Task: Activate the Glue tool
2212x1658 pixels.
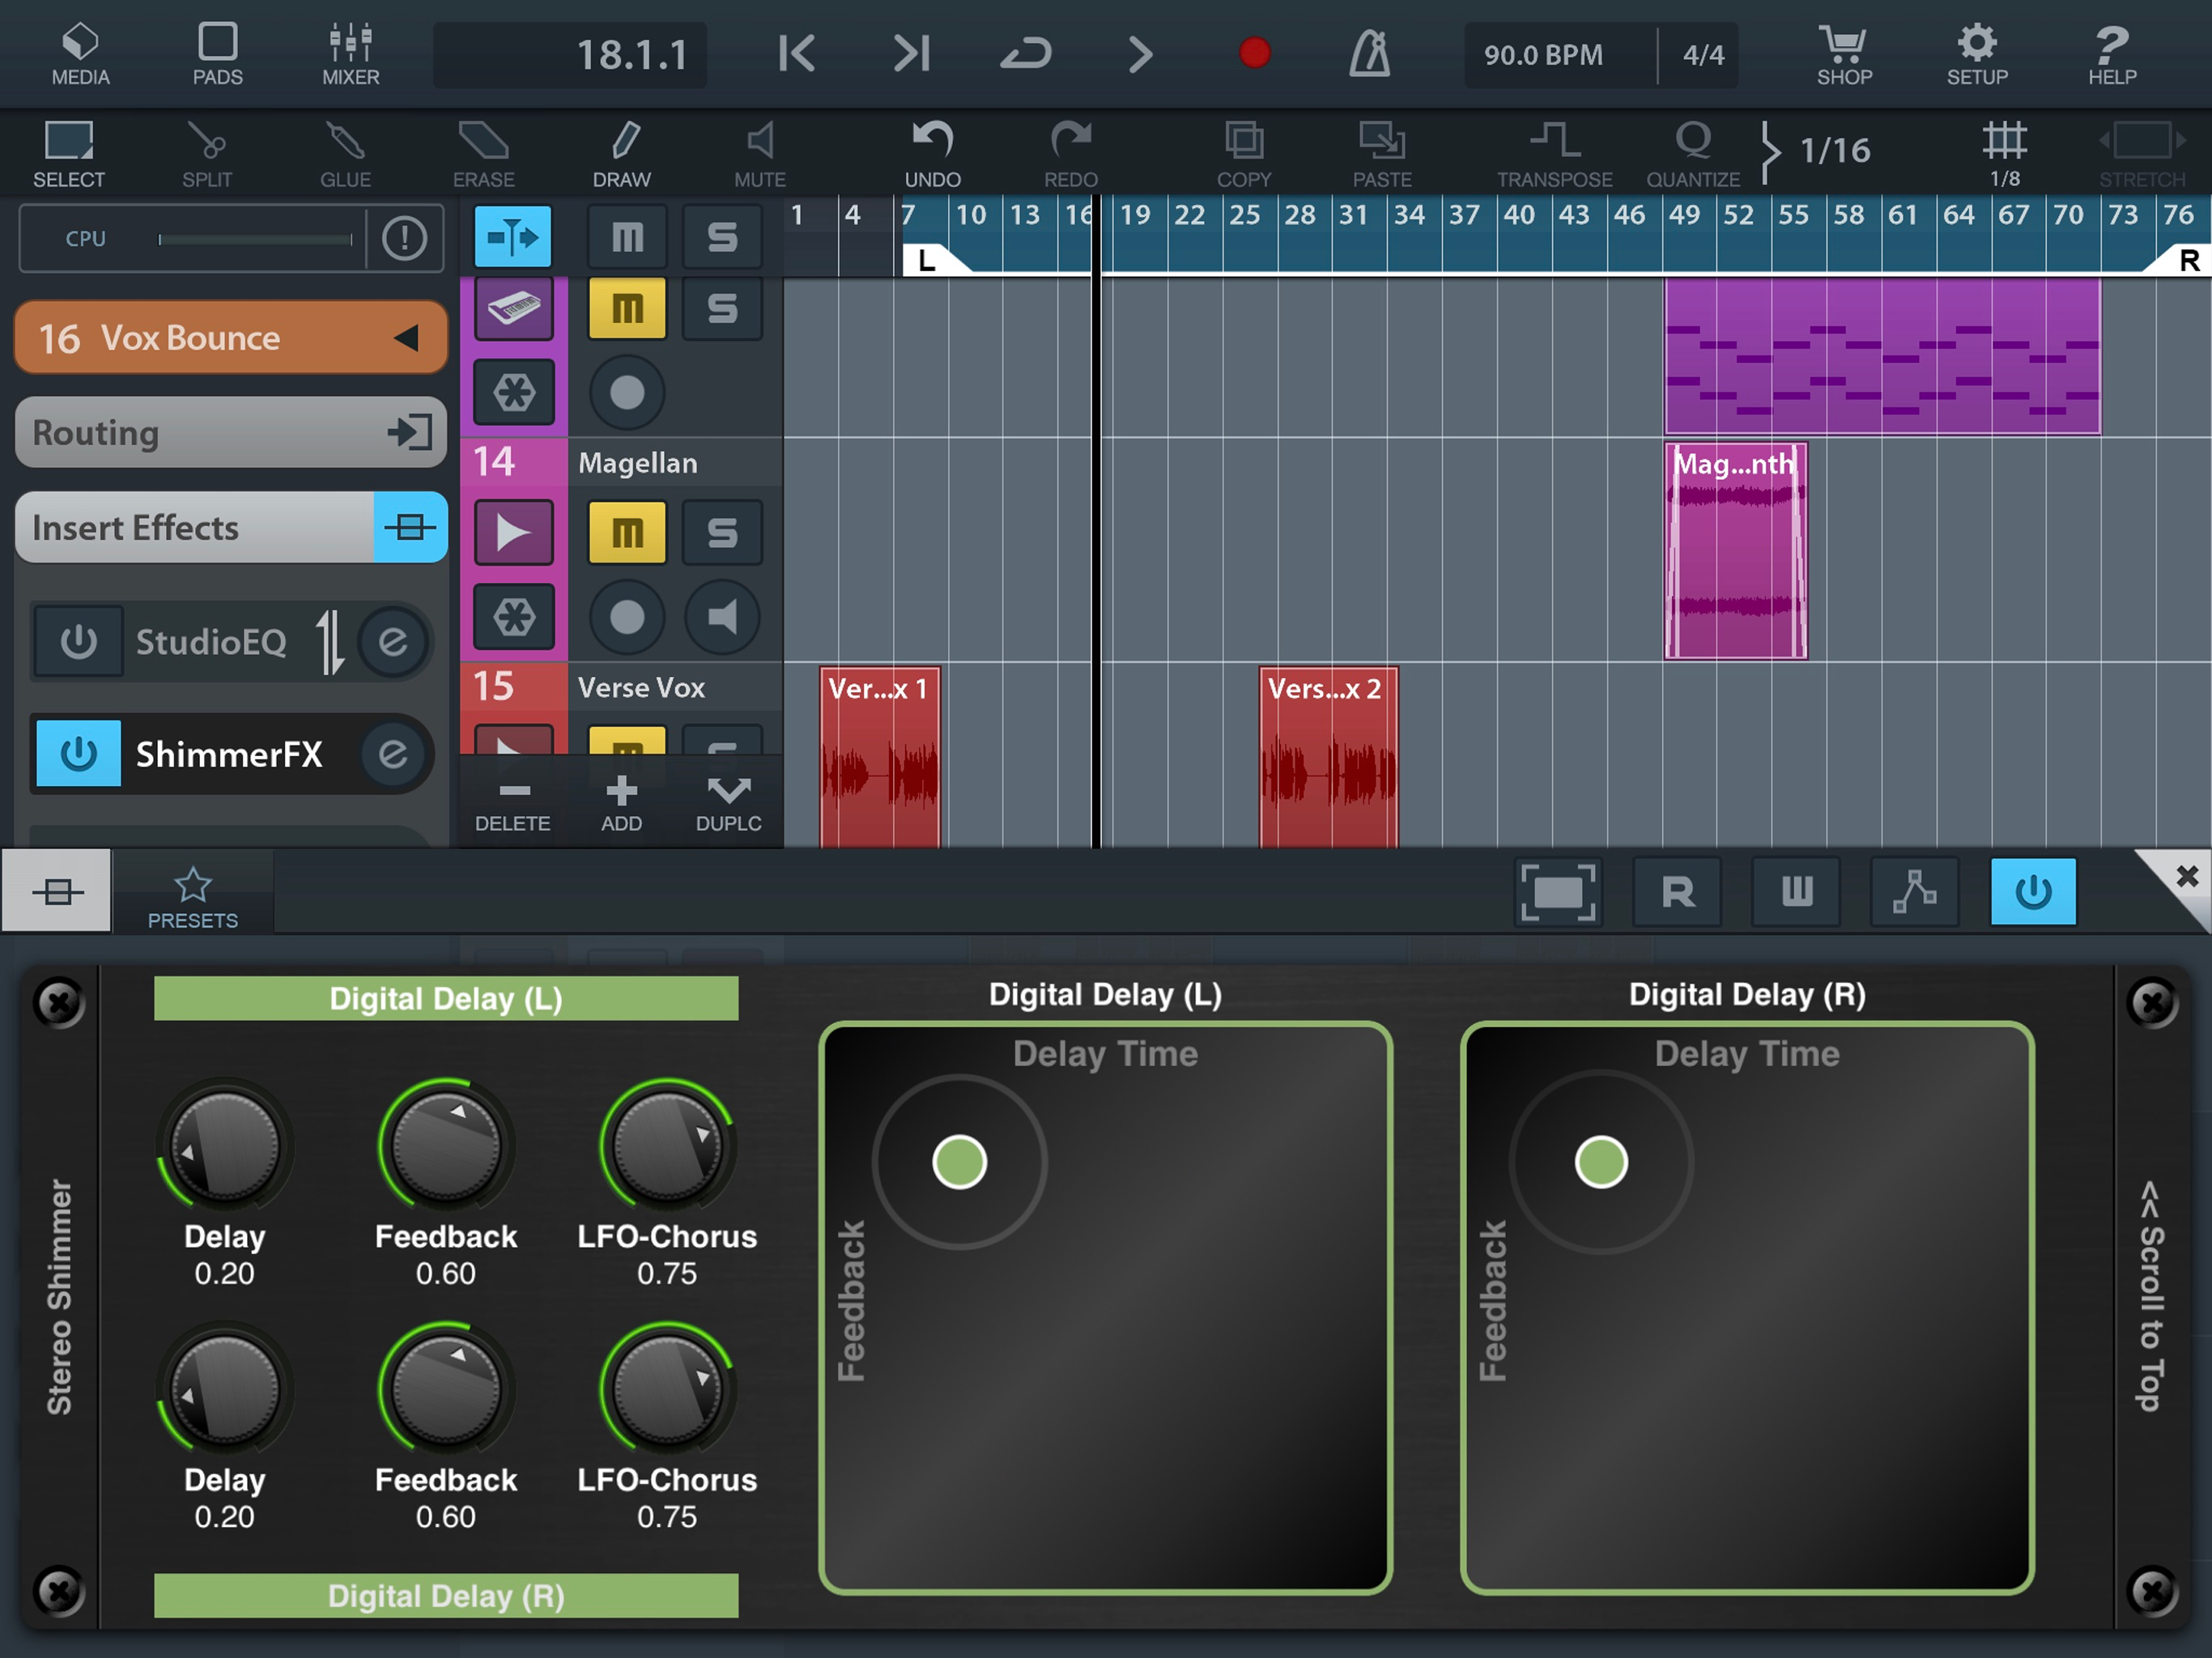Action: coord(345,153)
